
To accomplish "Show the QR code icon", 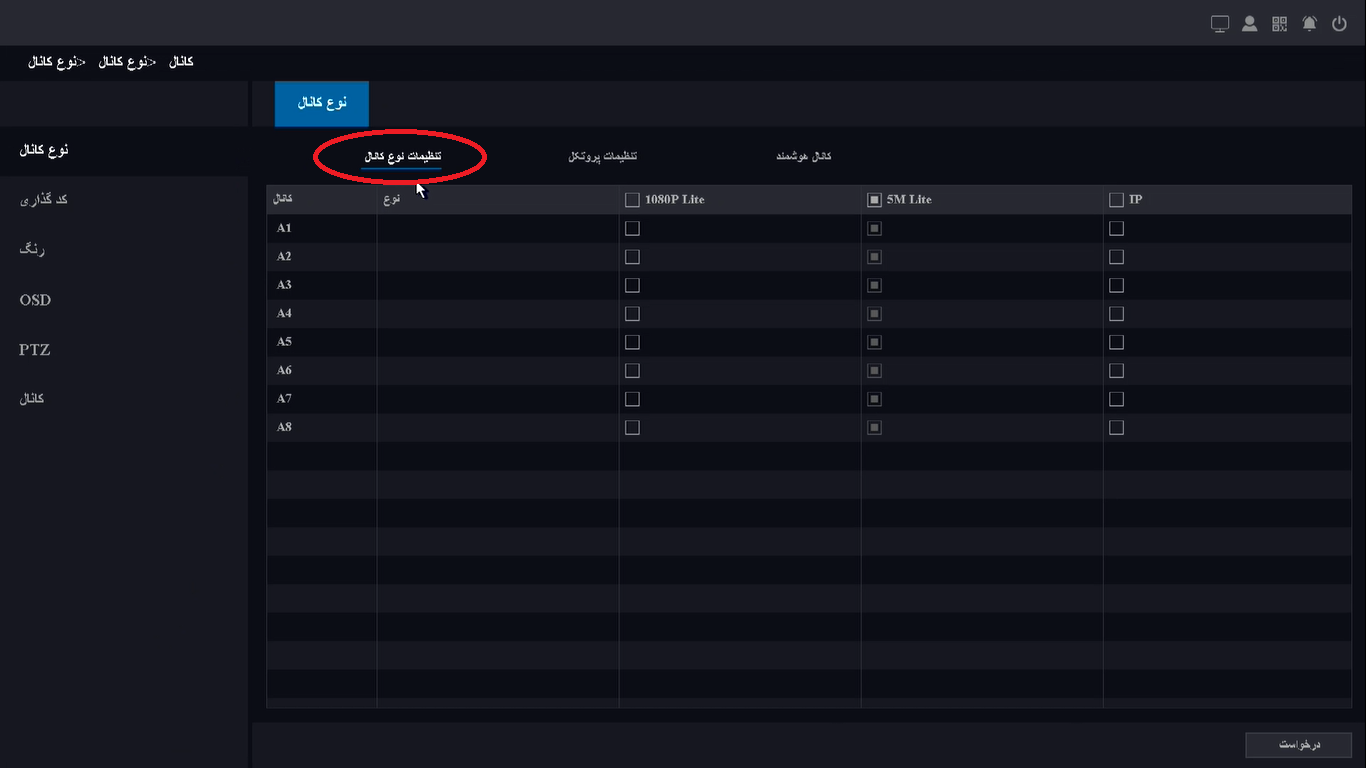I will (1280, 24).
